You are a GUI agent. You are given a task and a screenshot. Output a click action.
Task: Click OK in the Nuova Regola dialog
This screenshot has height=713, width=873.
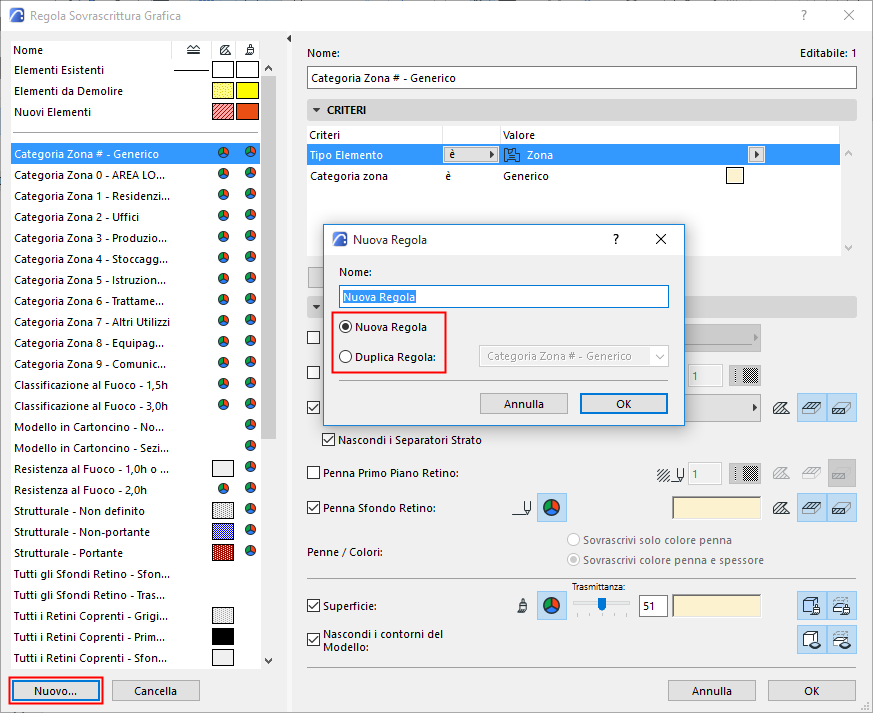click(624, 404)
